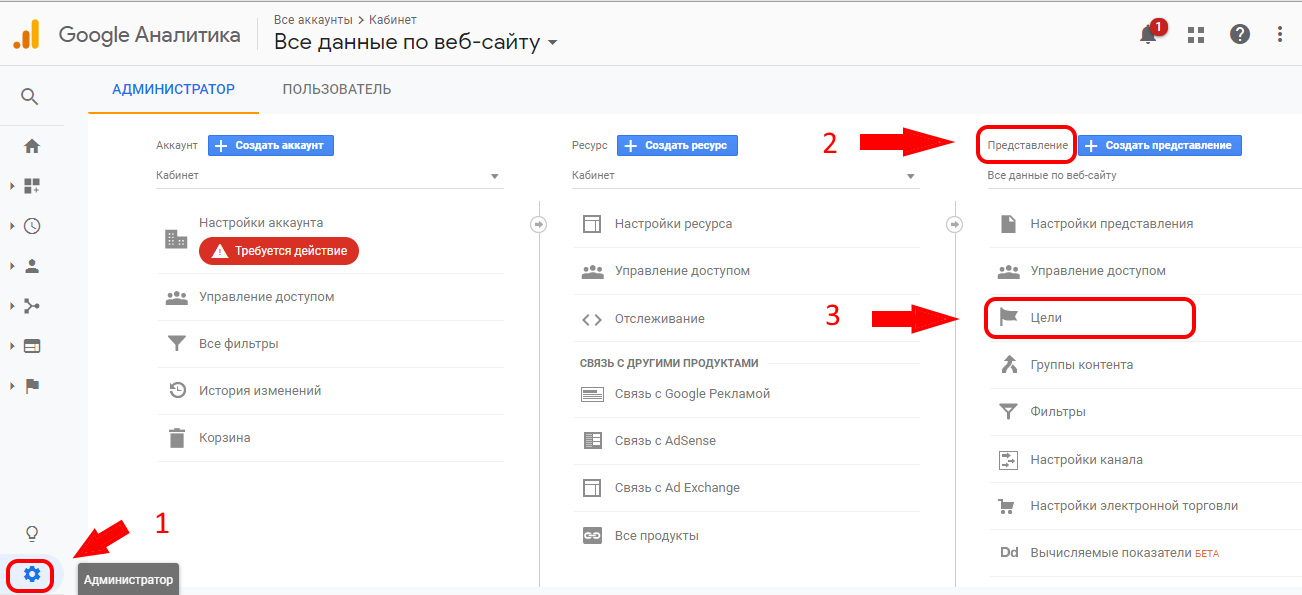The width and height of the screenshot is (1302, 595).
Task: Click arrow circle between property and view columns
Action: click(x=954, y=224)
